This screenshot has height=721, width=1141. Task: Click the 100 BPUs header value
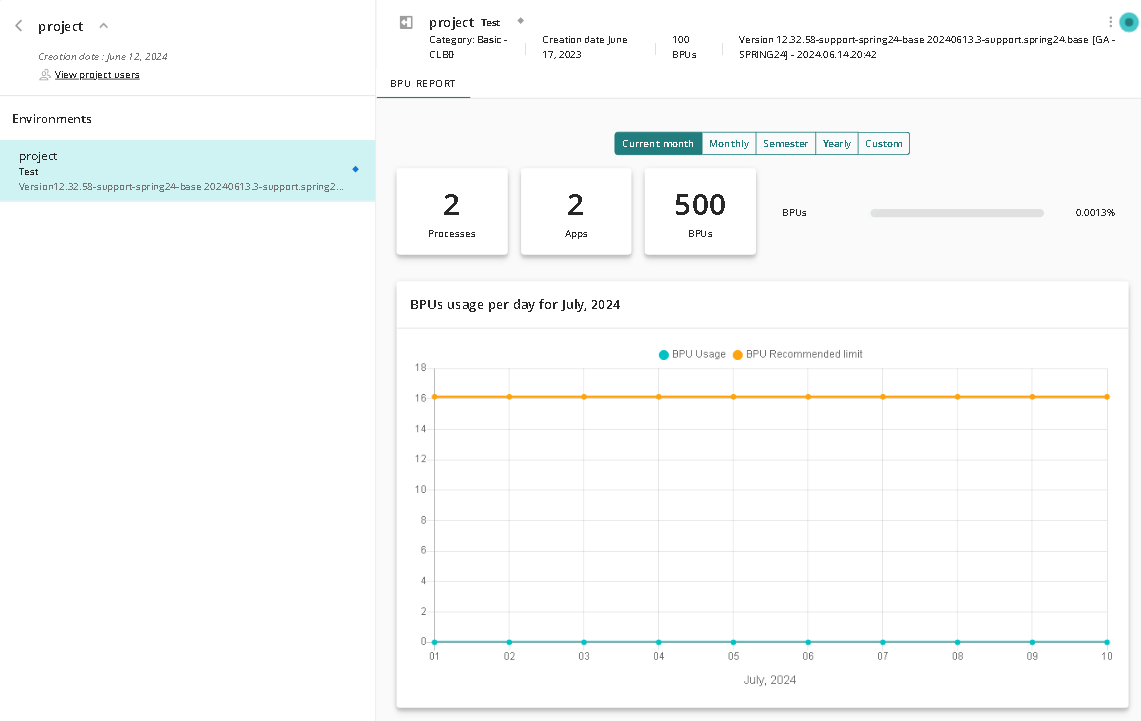684,47
